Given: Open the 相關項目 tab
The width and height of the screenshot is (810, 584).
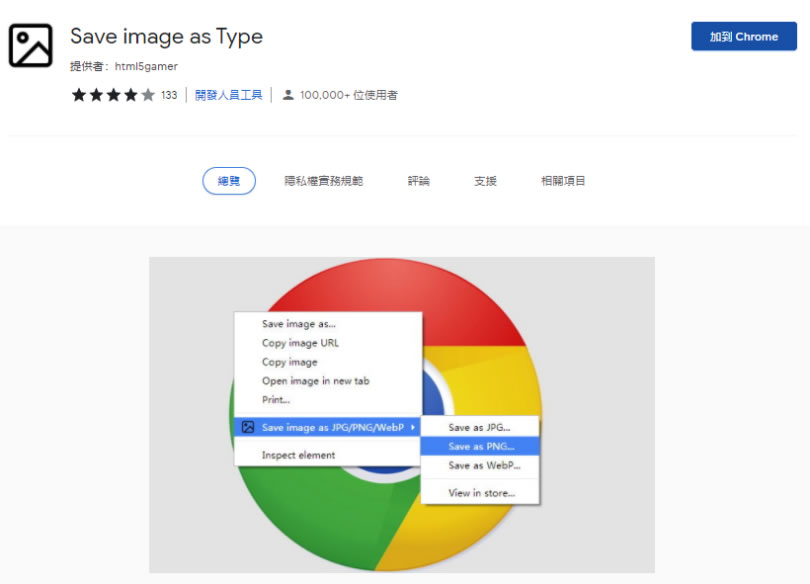Looking at the screenshot, I should (563, 181).
